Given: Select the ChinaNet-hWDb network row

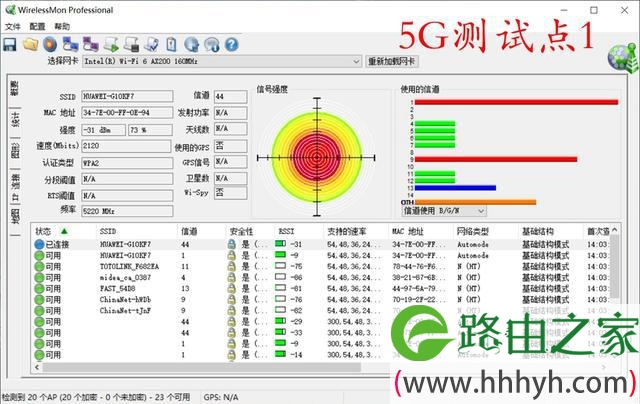Looking at the screenshot, I should pos(322,300).
